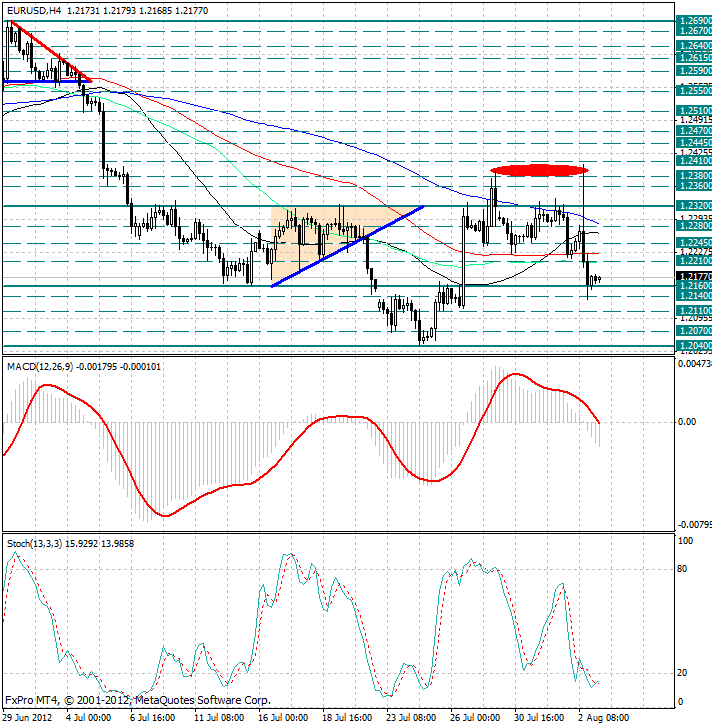Click the 1.2640 price level label

coord(694,46)
